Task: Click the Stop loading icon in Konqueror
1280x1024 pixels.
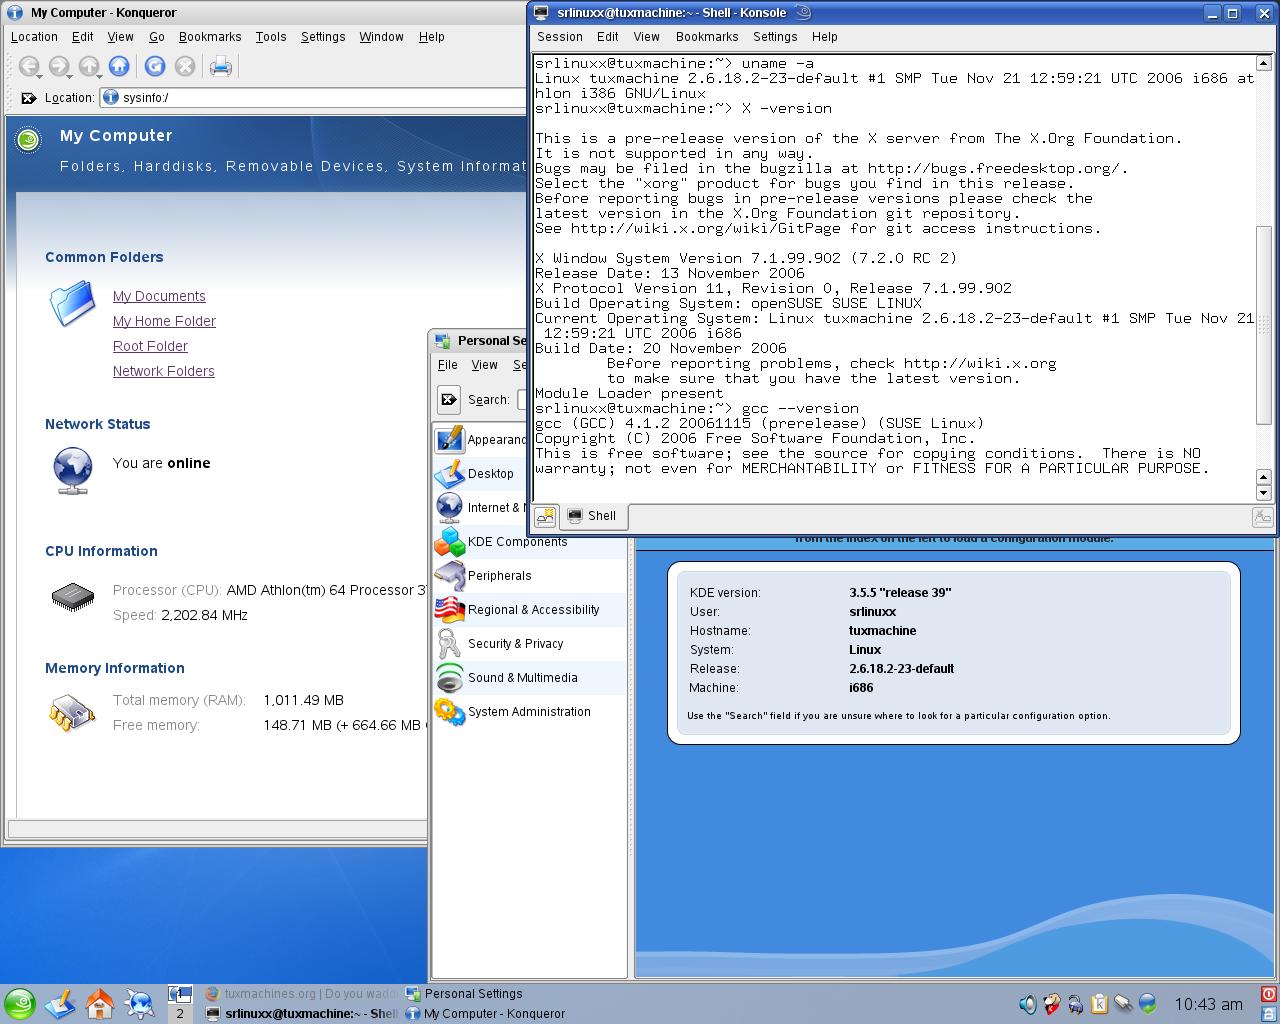Action: click(x=185, y=67)
